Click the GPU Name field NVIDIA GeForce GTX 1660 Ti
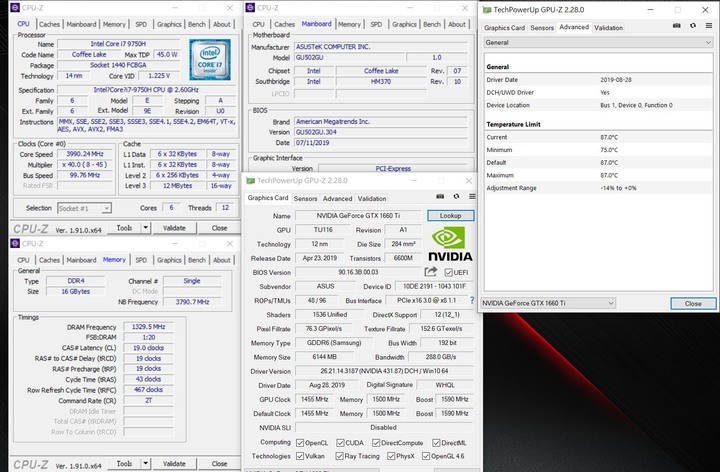Screen dimensions: 720x472 (358, 215)
